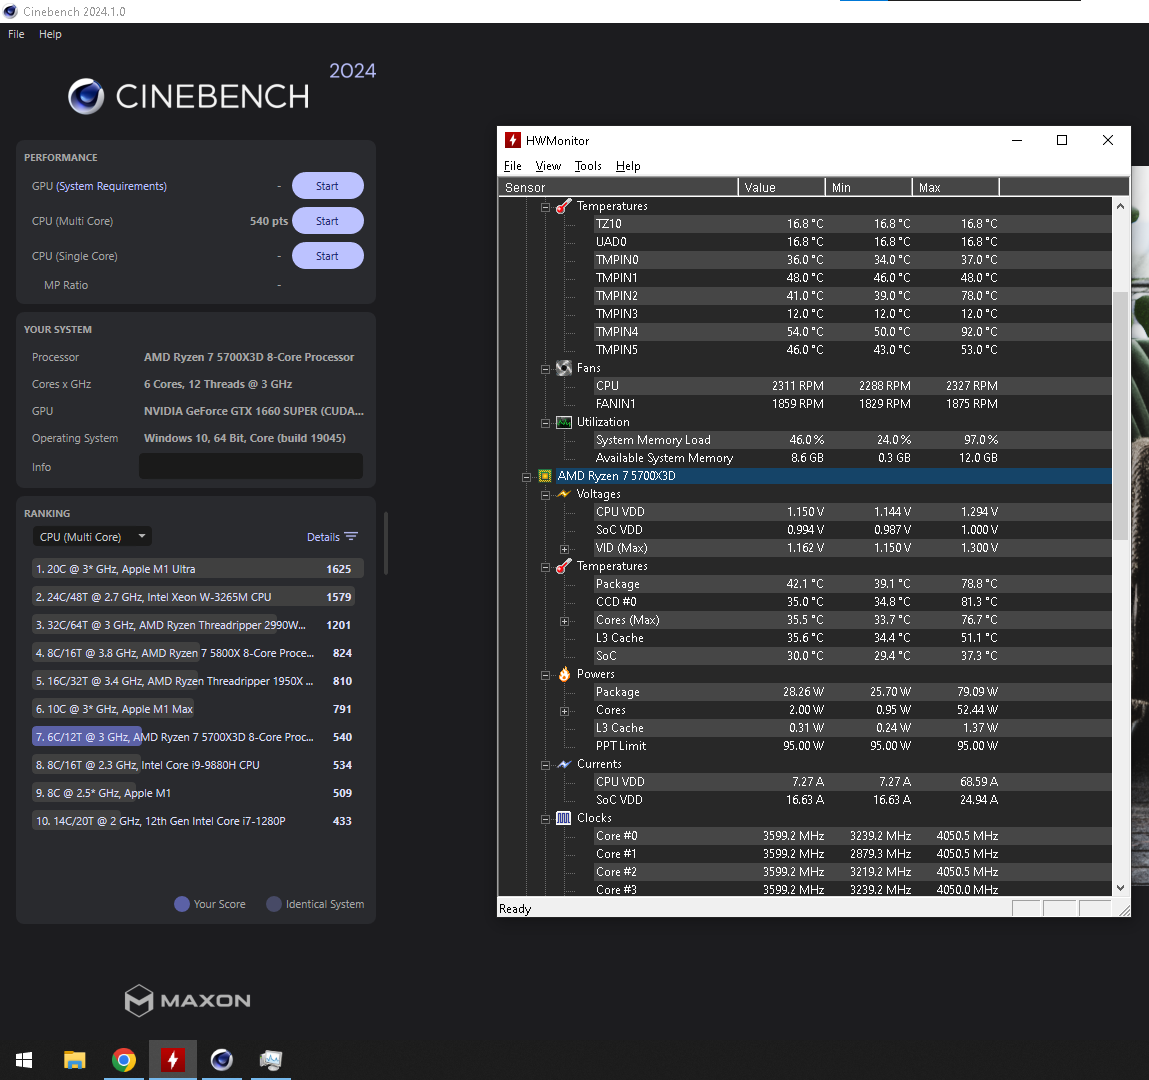Collapse the Voltages node
This screenshot has height=1080, width=1149.
(x=545, y=495)
